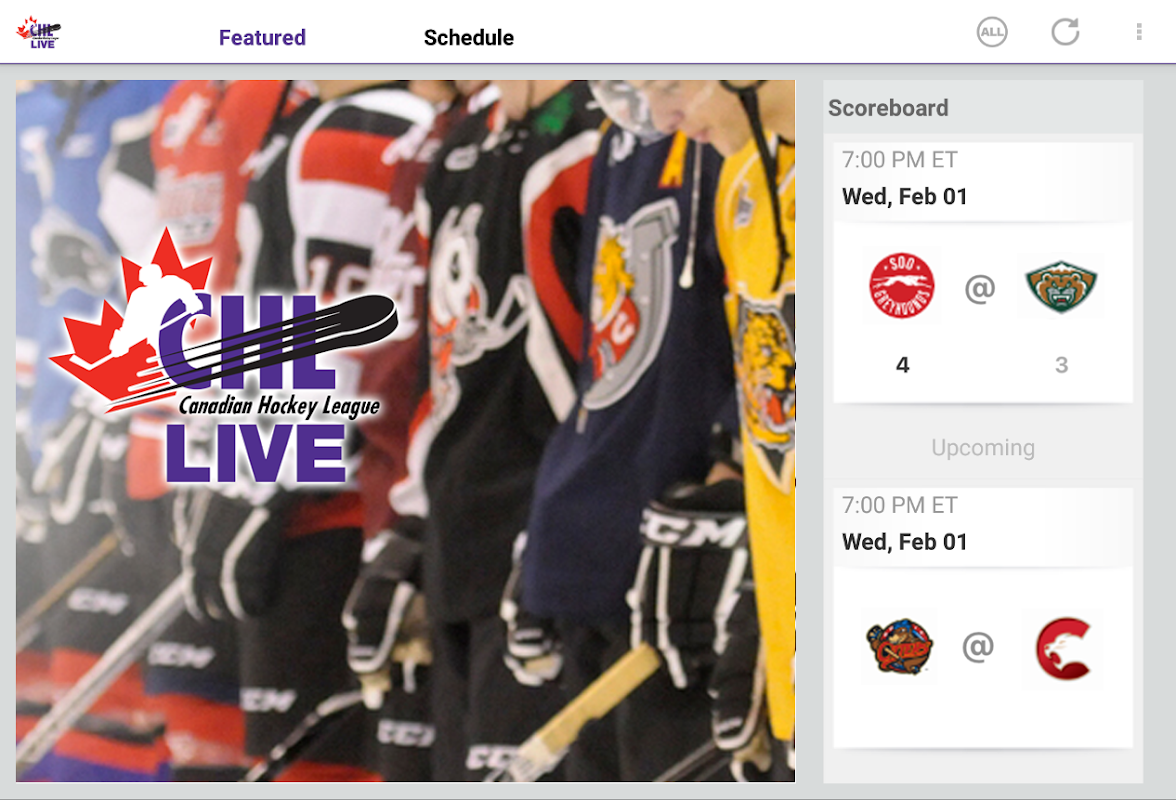Click the @ symbol in finished game
Image resolution: width=1176 pixels, height=800 pixels.
tap(980, 288)
